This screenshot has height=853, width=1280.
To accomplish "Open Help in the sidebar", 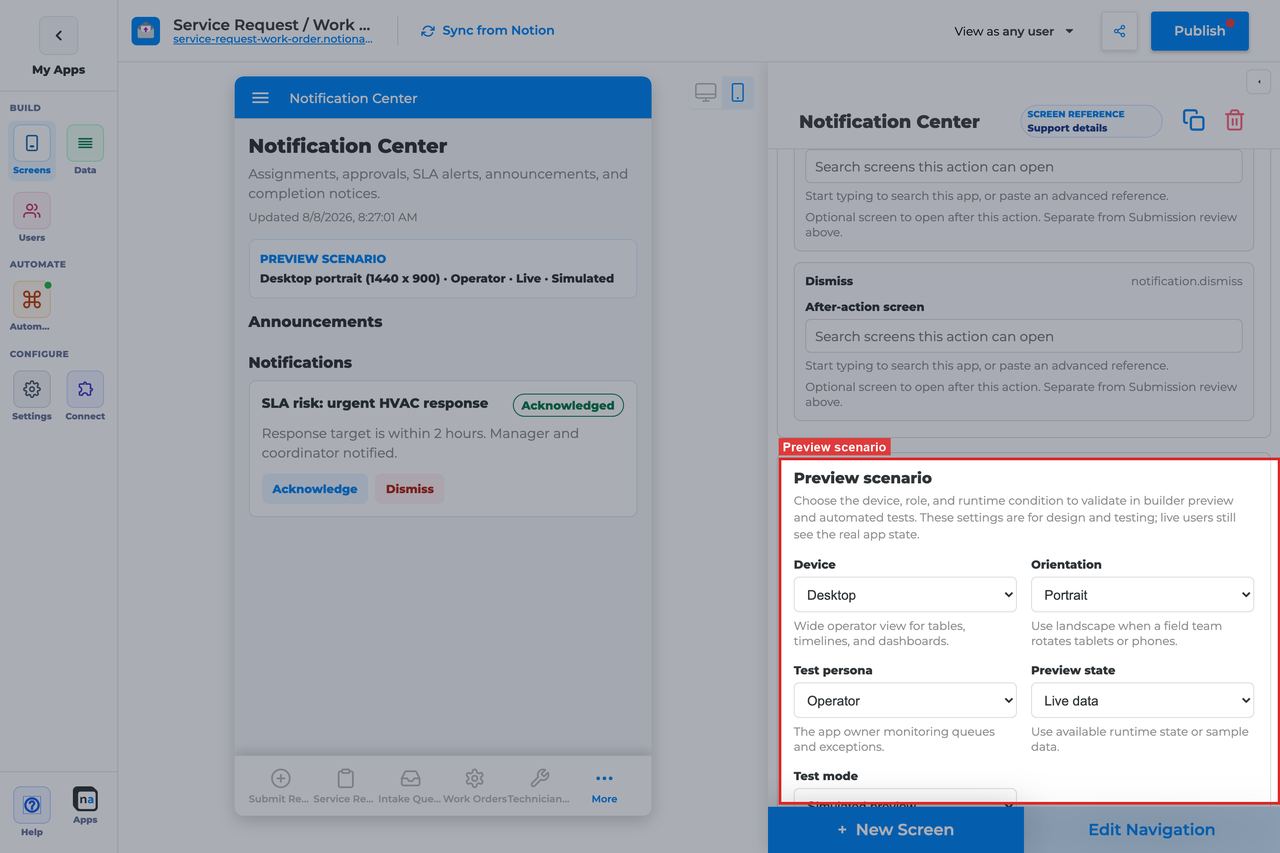I will pyautogui.click(x=32, y=812).
